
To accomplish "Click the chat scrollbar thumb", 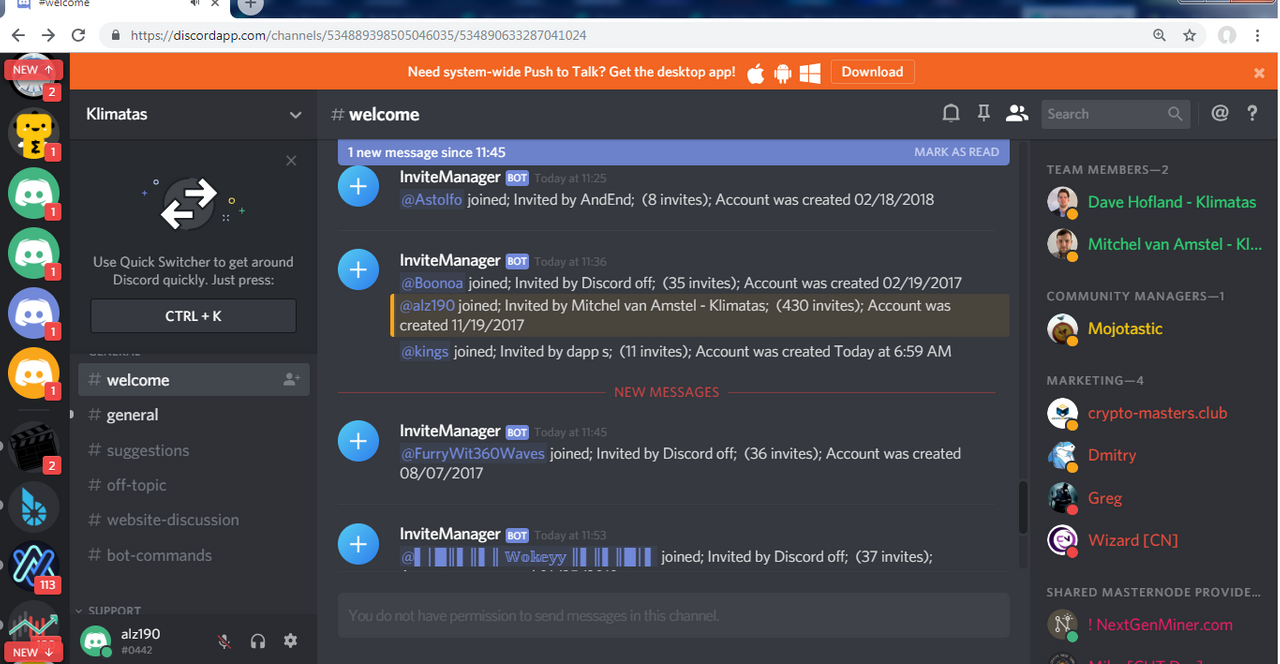I will [x=1021, y=507].
